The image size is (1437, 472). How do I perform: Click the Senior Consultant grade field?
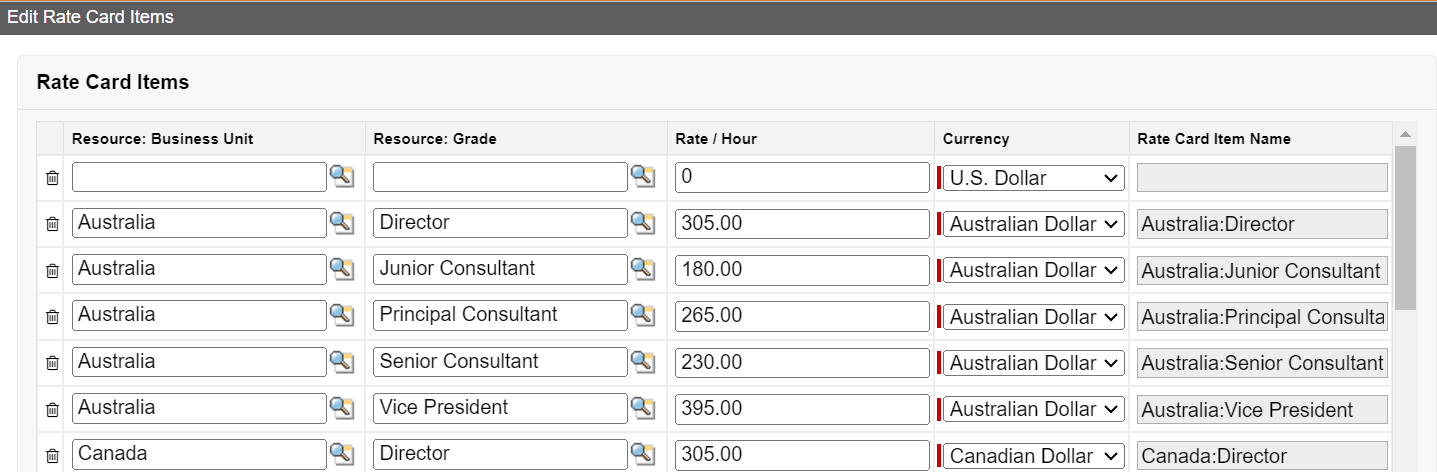(500, 362)
